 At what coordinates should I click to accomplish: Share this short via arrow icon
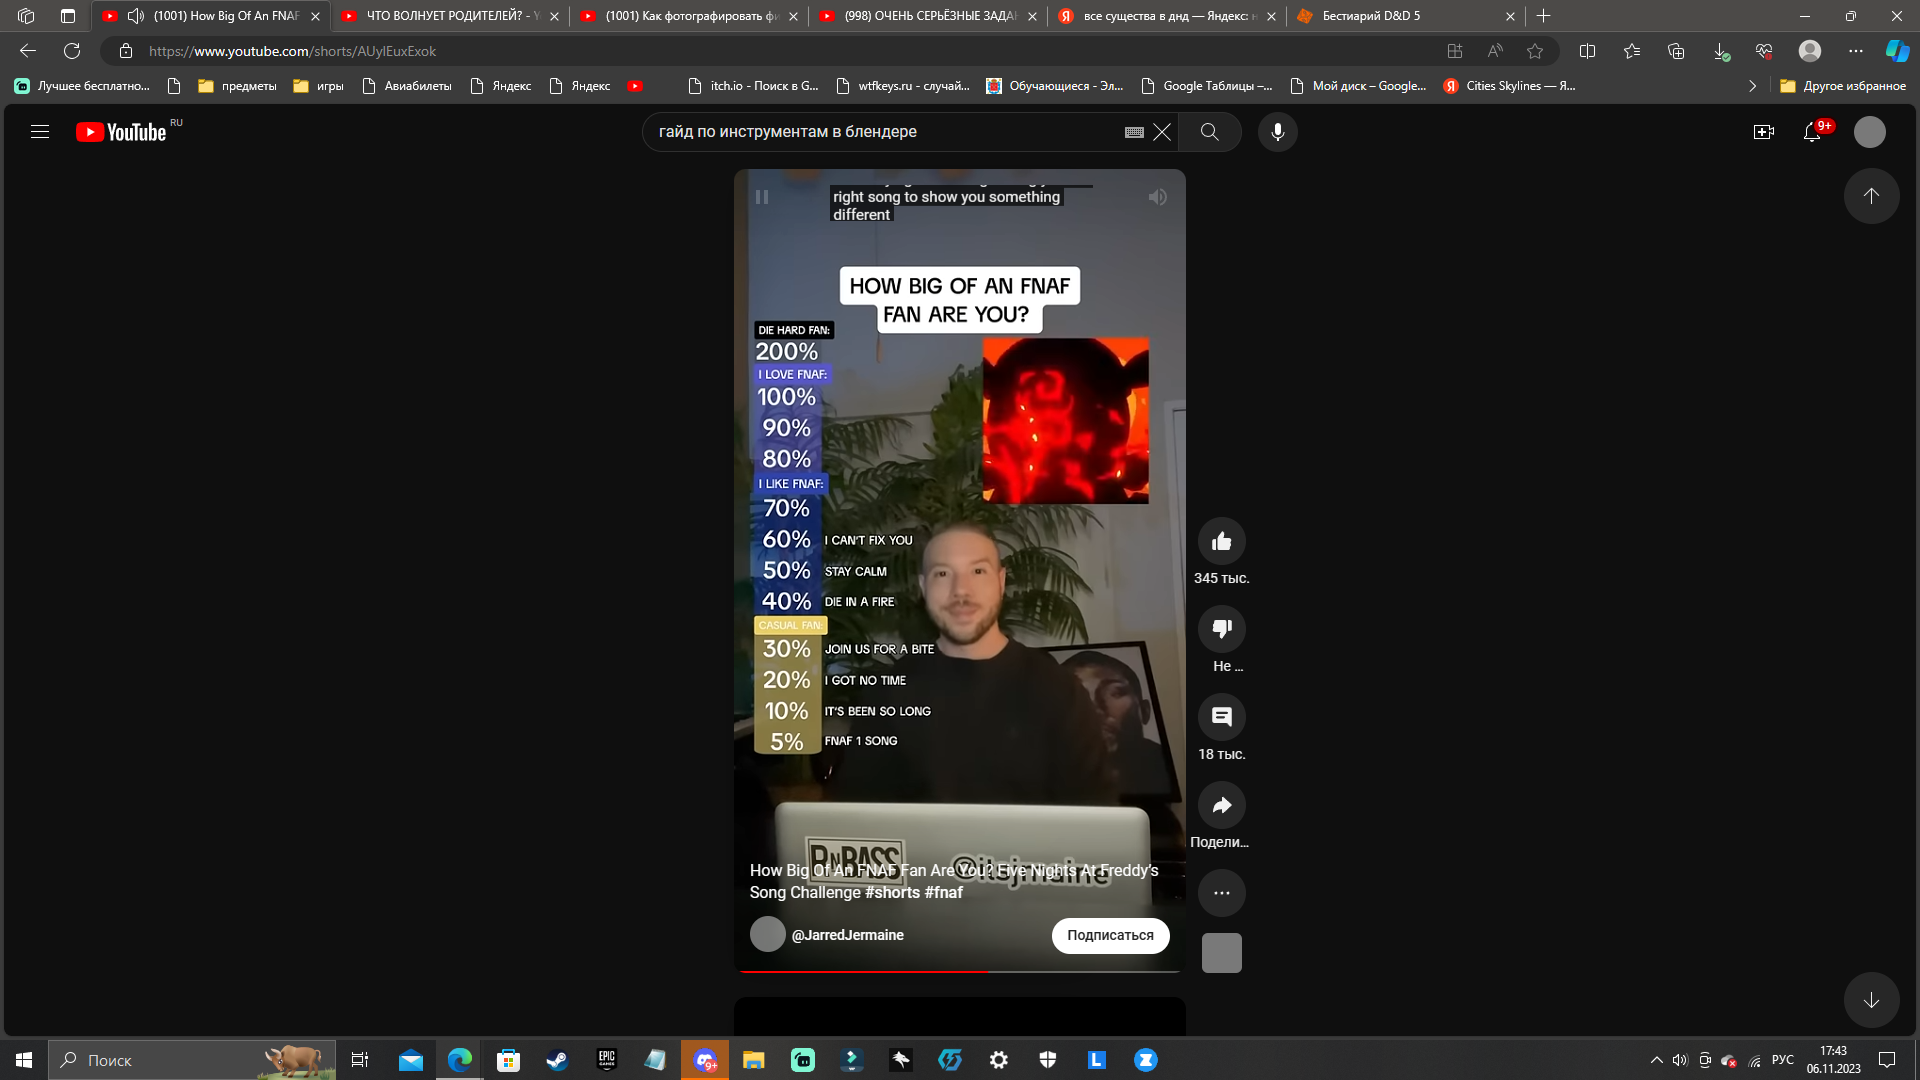(x=1221, y=805)
